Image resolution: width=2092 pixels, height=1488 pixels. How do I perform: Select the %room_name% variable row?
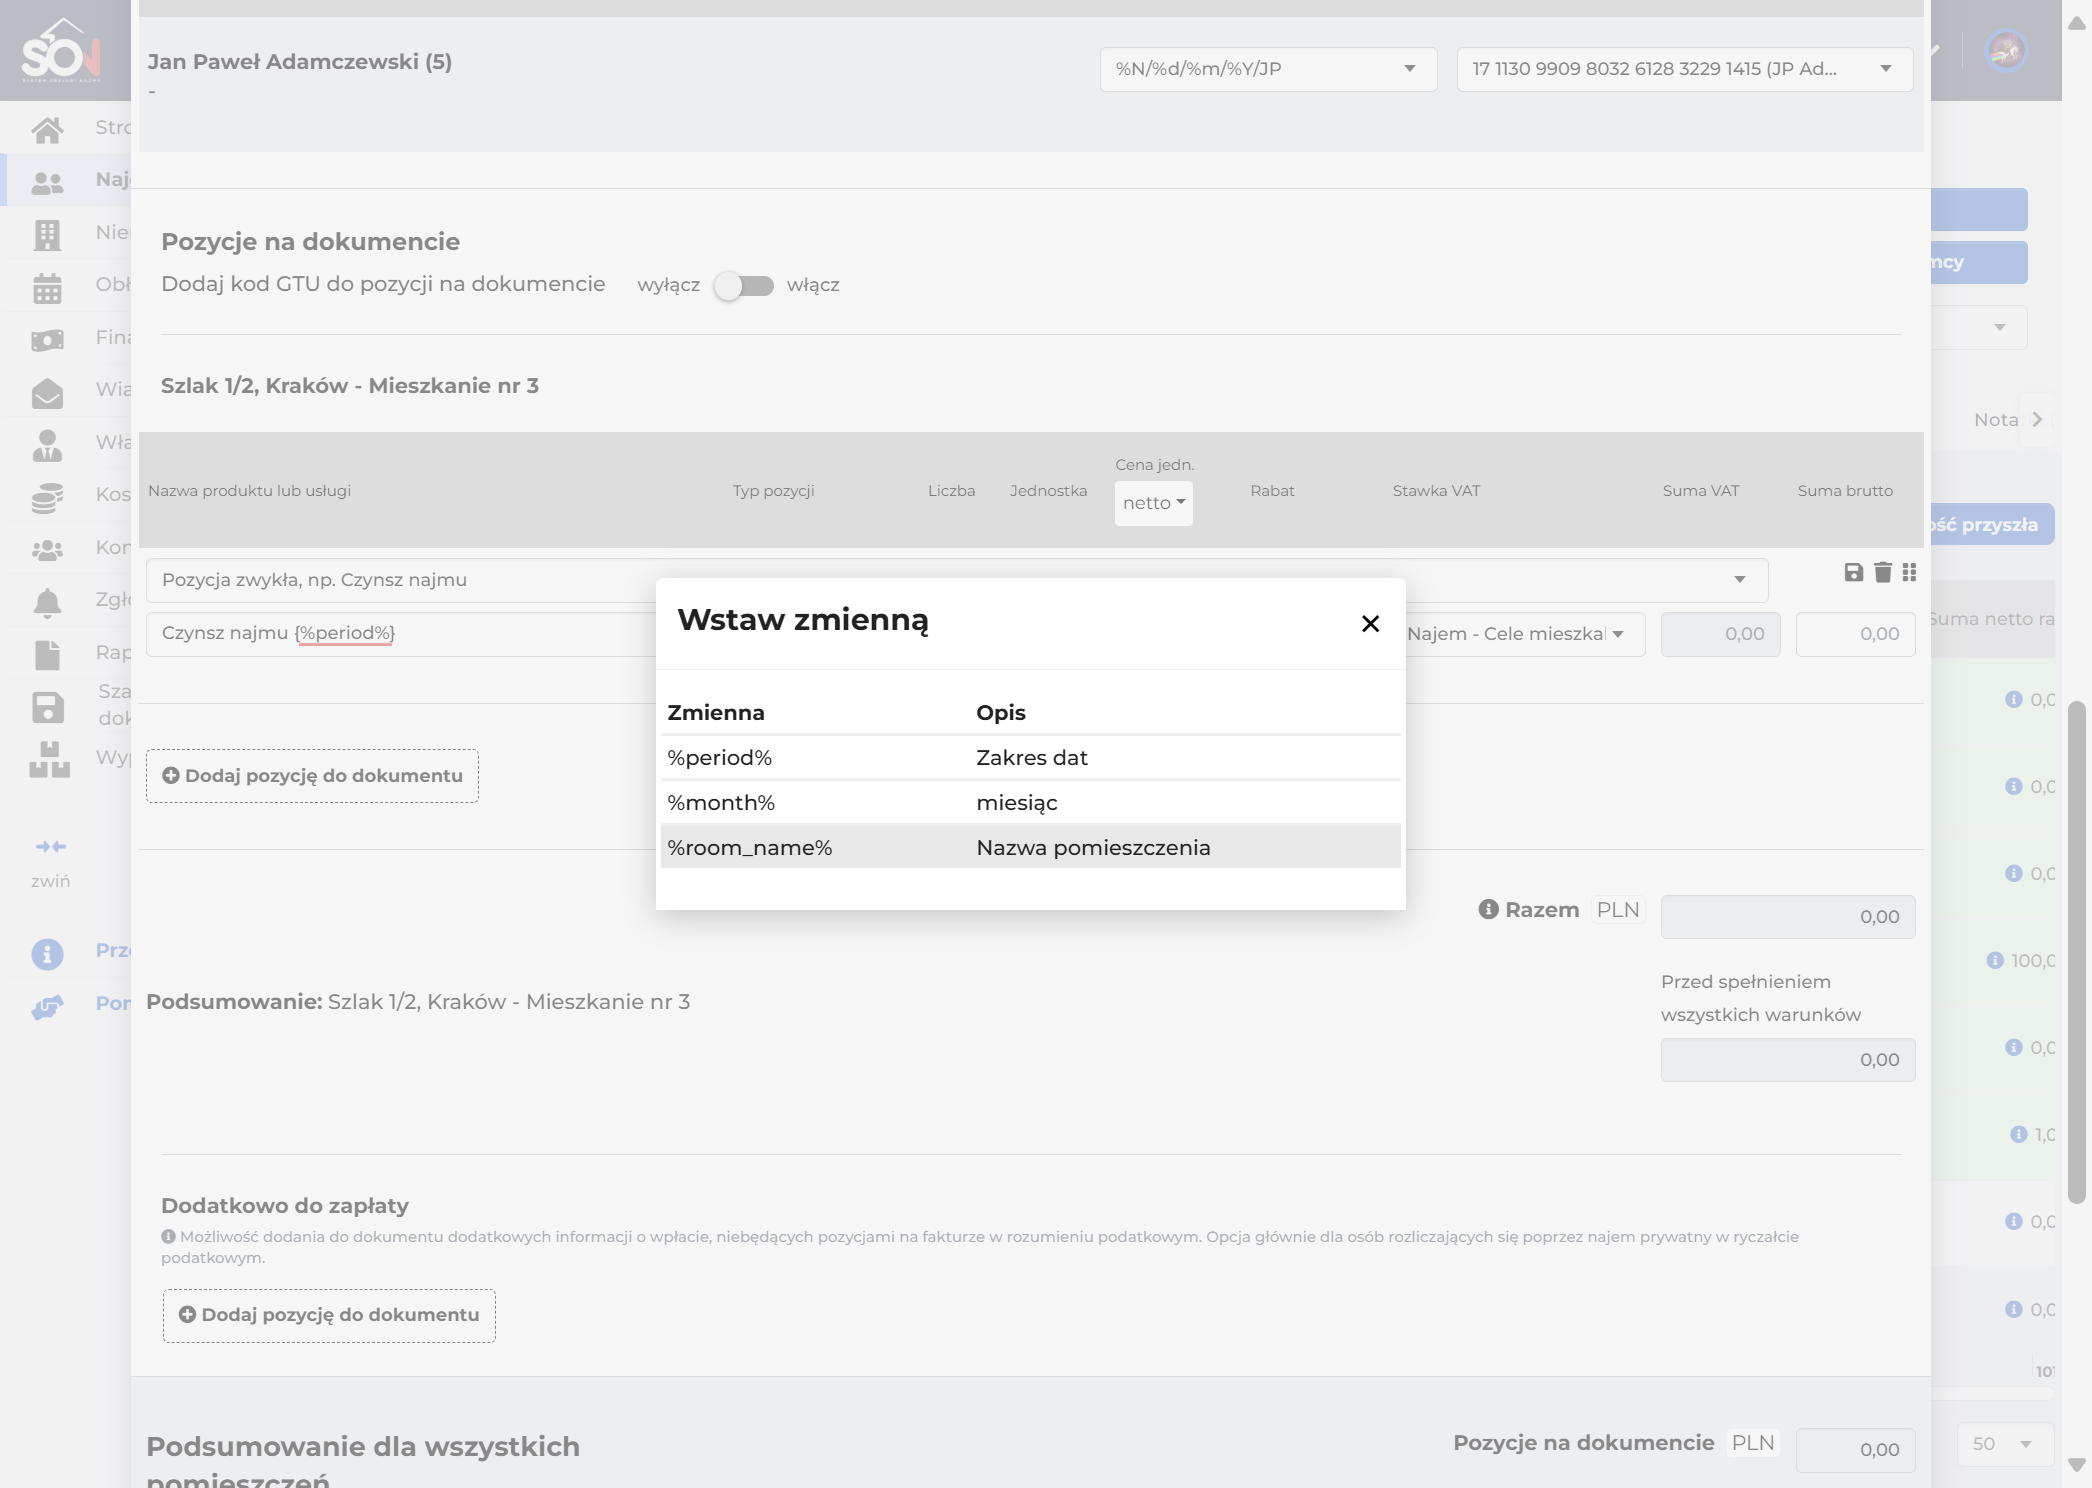[1030, 848]
